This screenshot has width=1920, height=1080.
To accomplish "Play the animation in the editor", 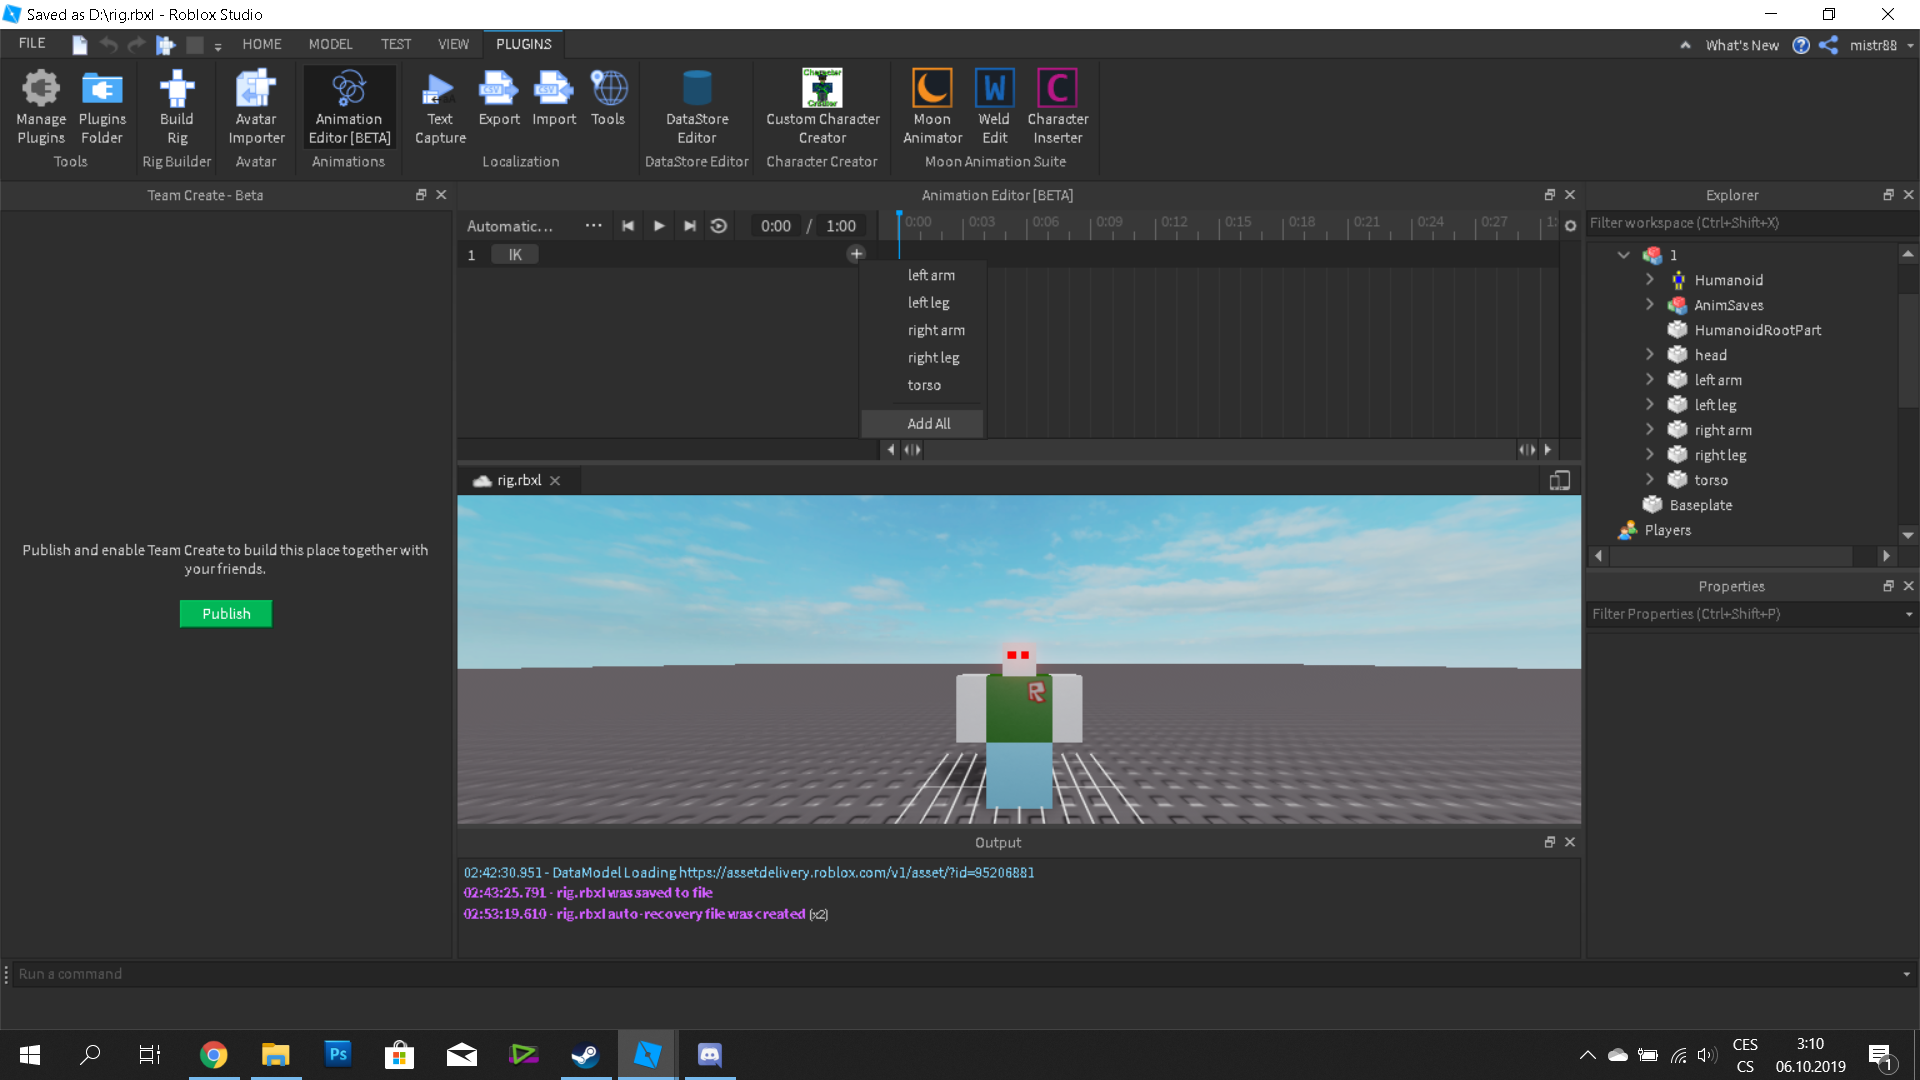I will pos(659,225).
